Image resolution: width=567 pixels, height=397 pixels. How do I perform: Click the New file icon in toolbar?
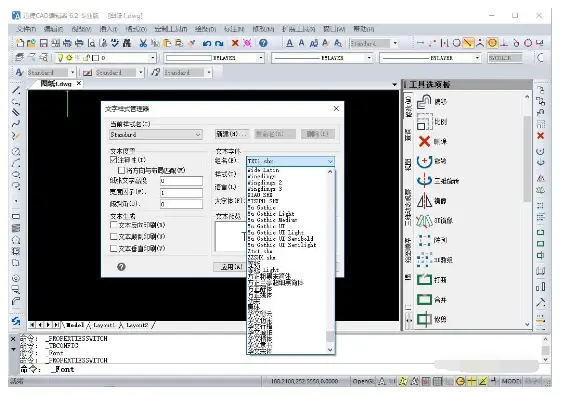point(20,43)
